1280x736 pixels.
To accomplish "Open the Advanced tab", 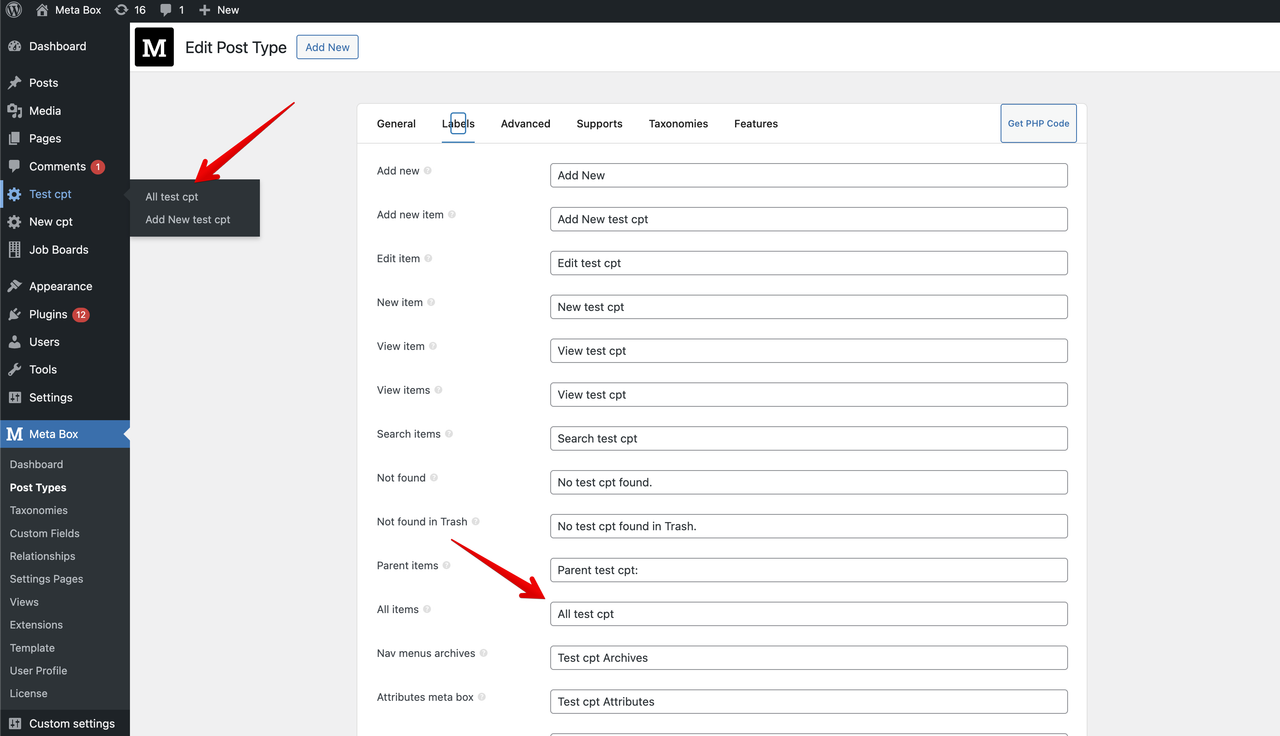I will coord(526,124).
